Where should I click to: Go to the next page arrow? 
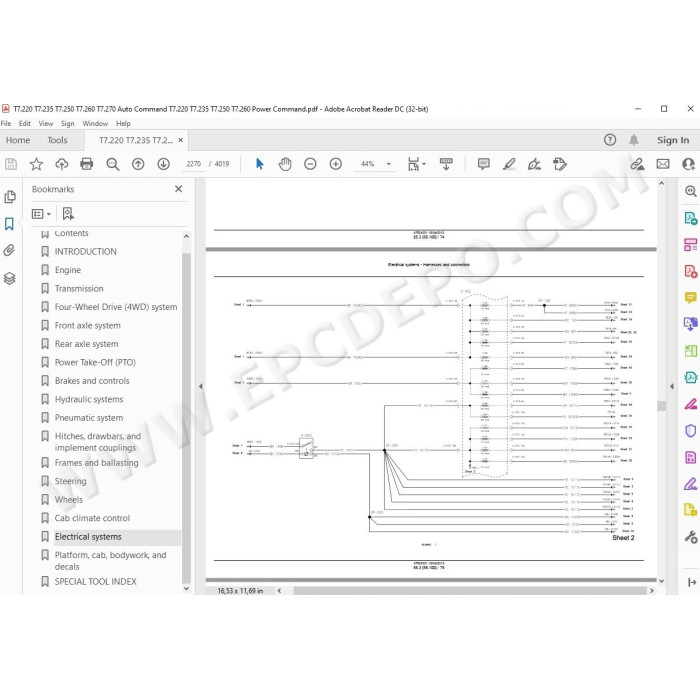click(163, 164)
